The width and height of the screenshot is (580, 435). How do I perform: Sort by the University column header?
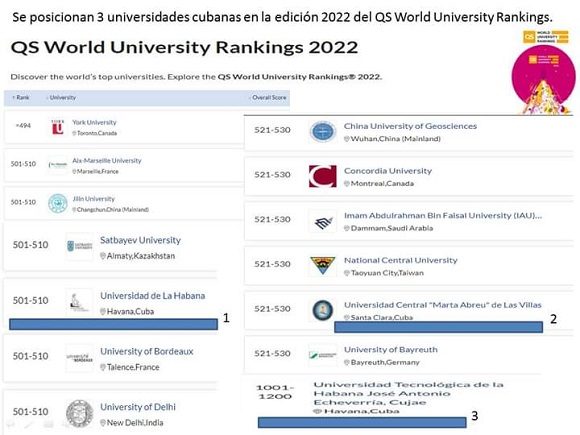[x=61, y=98]
